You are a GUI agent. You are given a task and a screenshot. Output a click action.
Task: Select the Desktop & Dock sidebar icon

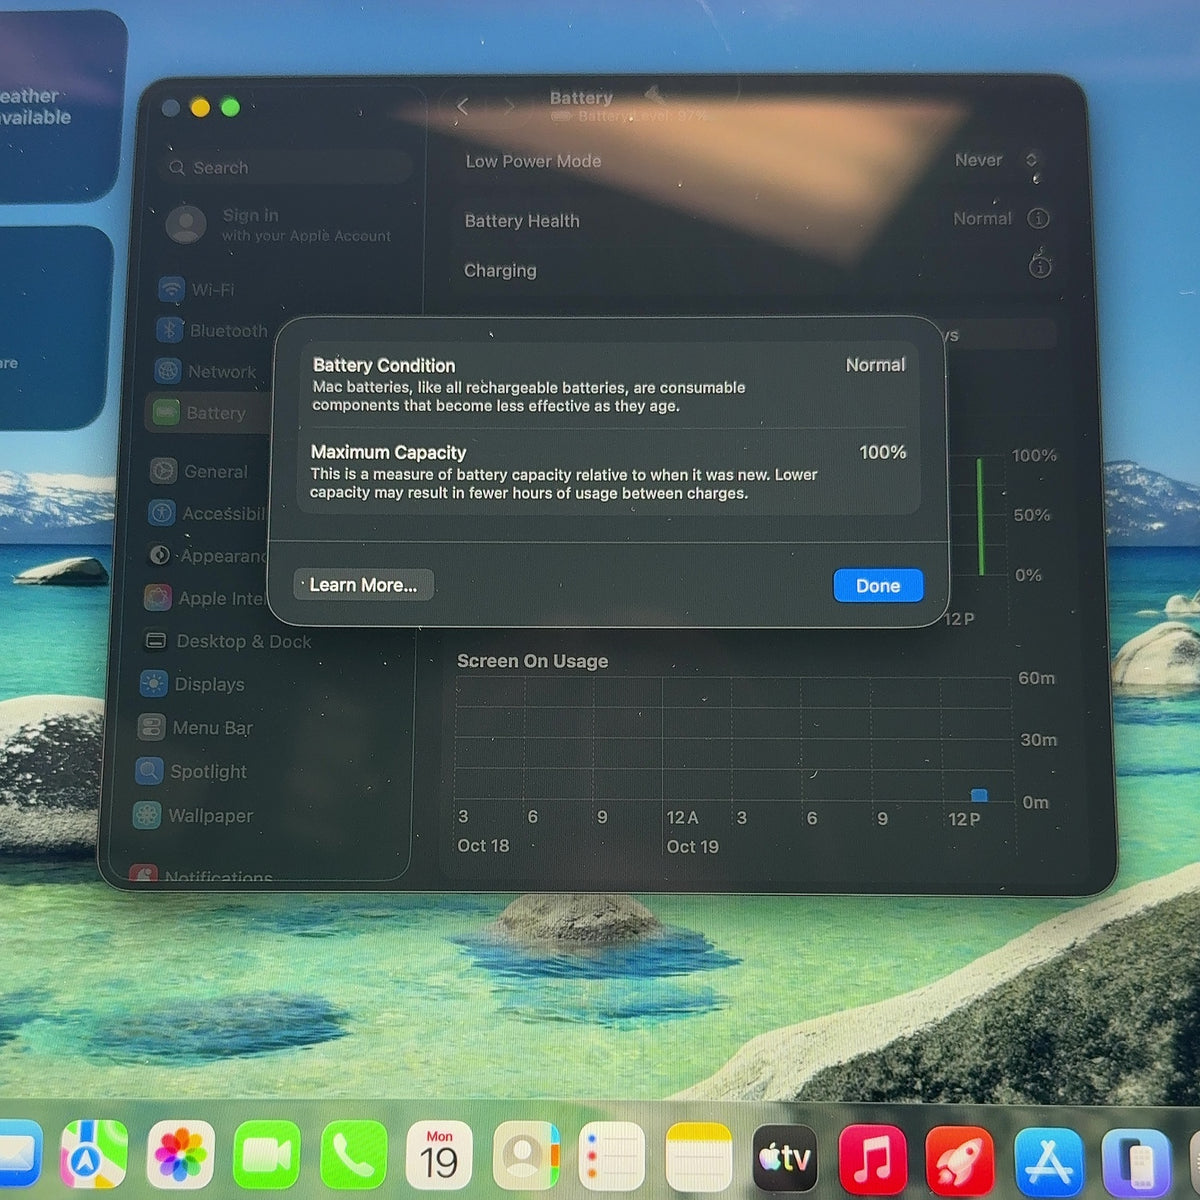tap(155, 641)
